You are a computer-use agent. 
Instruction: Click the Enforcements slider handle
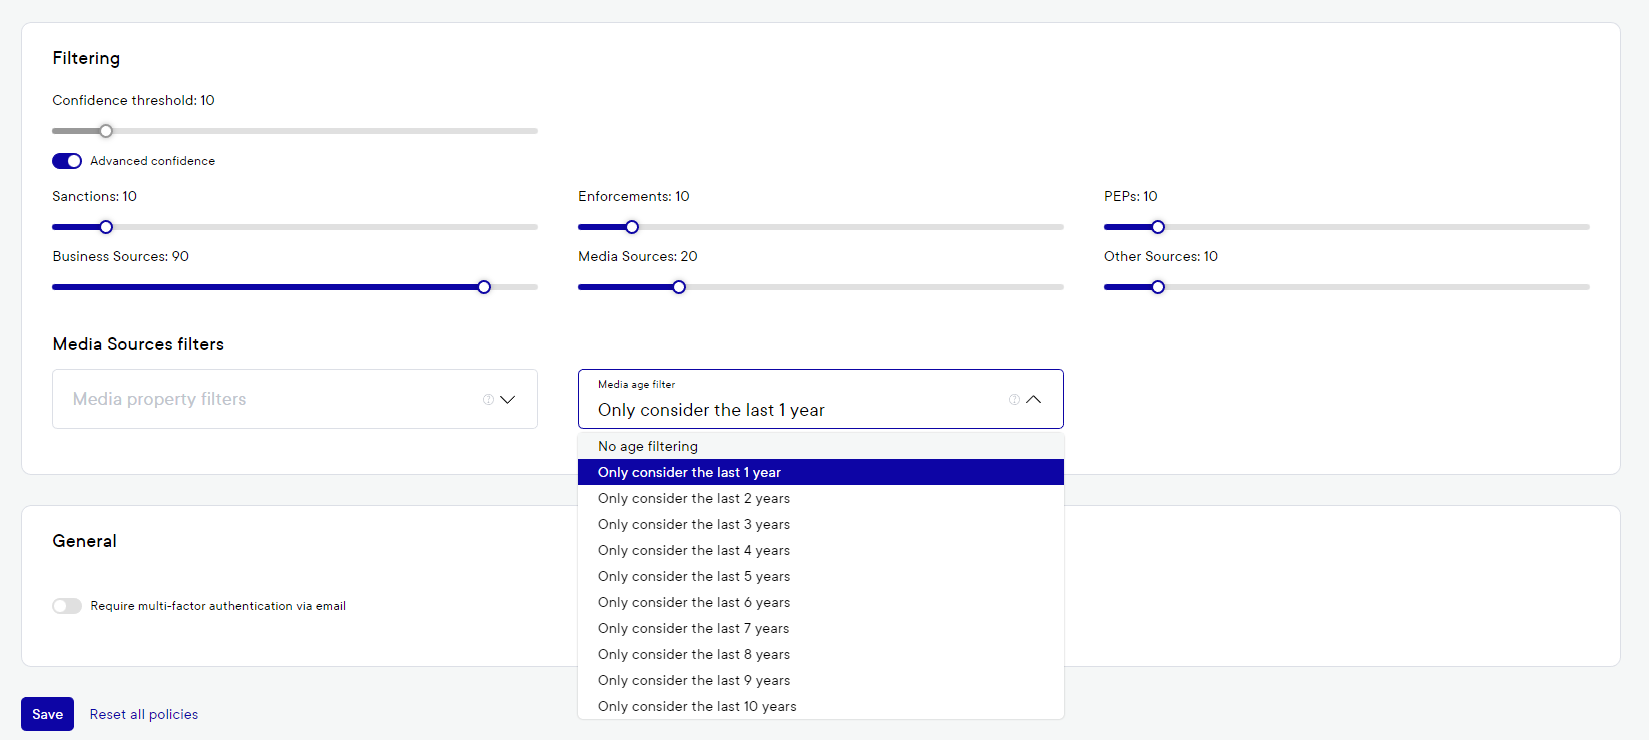click(x=632, y=227)
